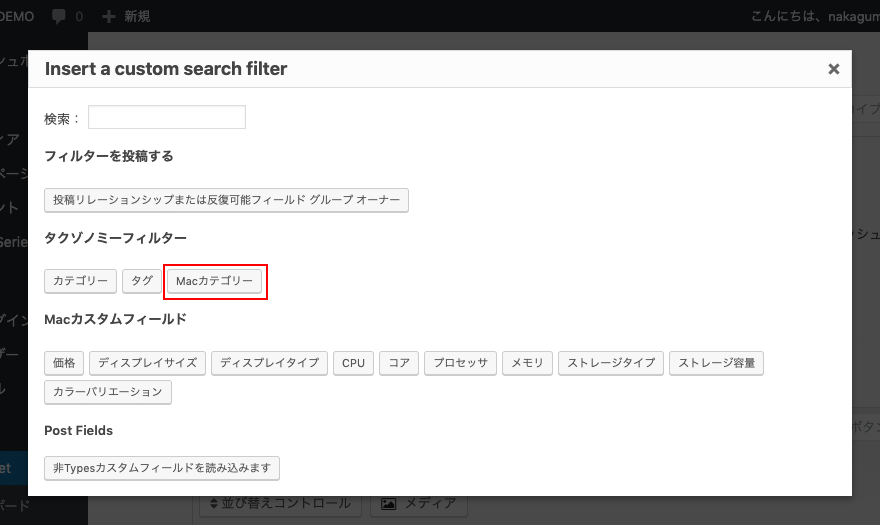Click the 検索 search input field
Image resolution: width=880 pixels, height=525 pixels.
click(167, 117)
